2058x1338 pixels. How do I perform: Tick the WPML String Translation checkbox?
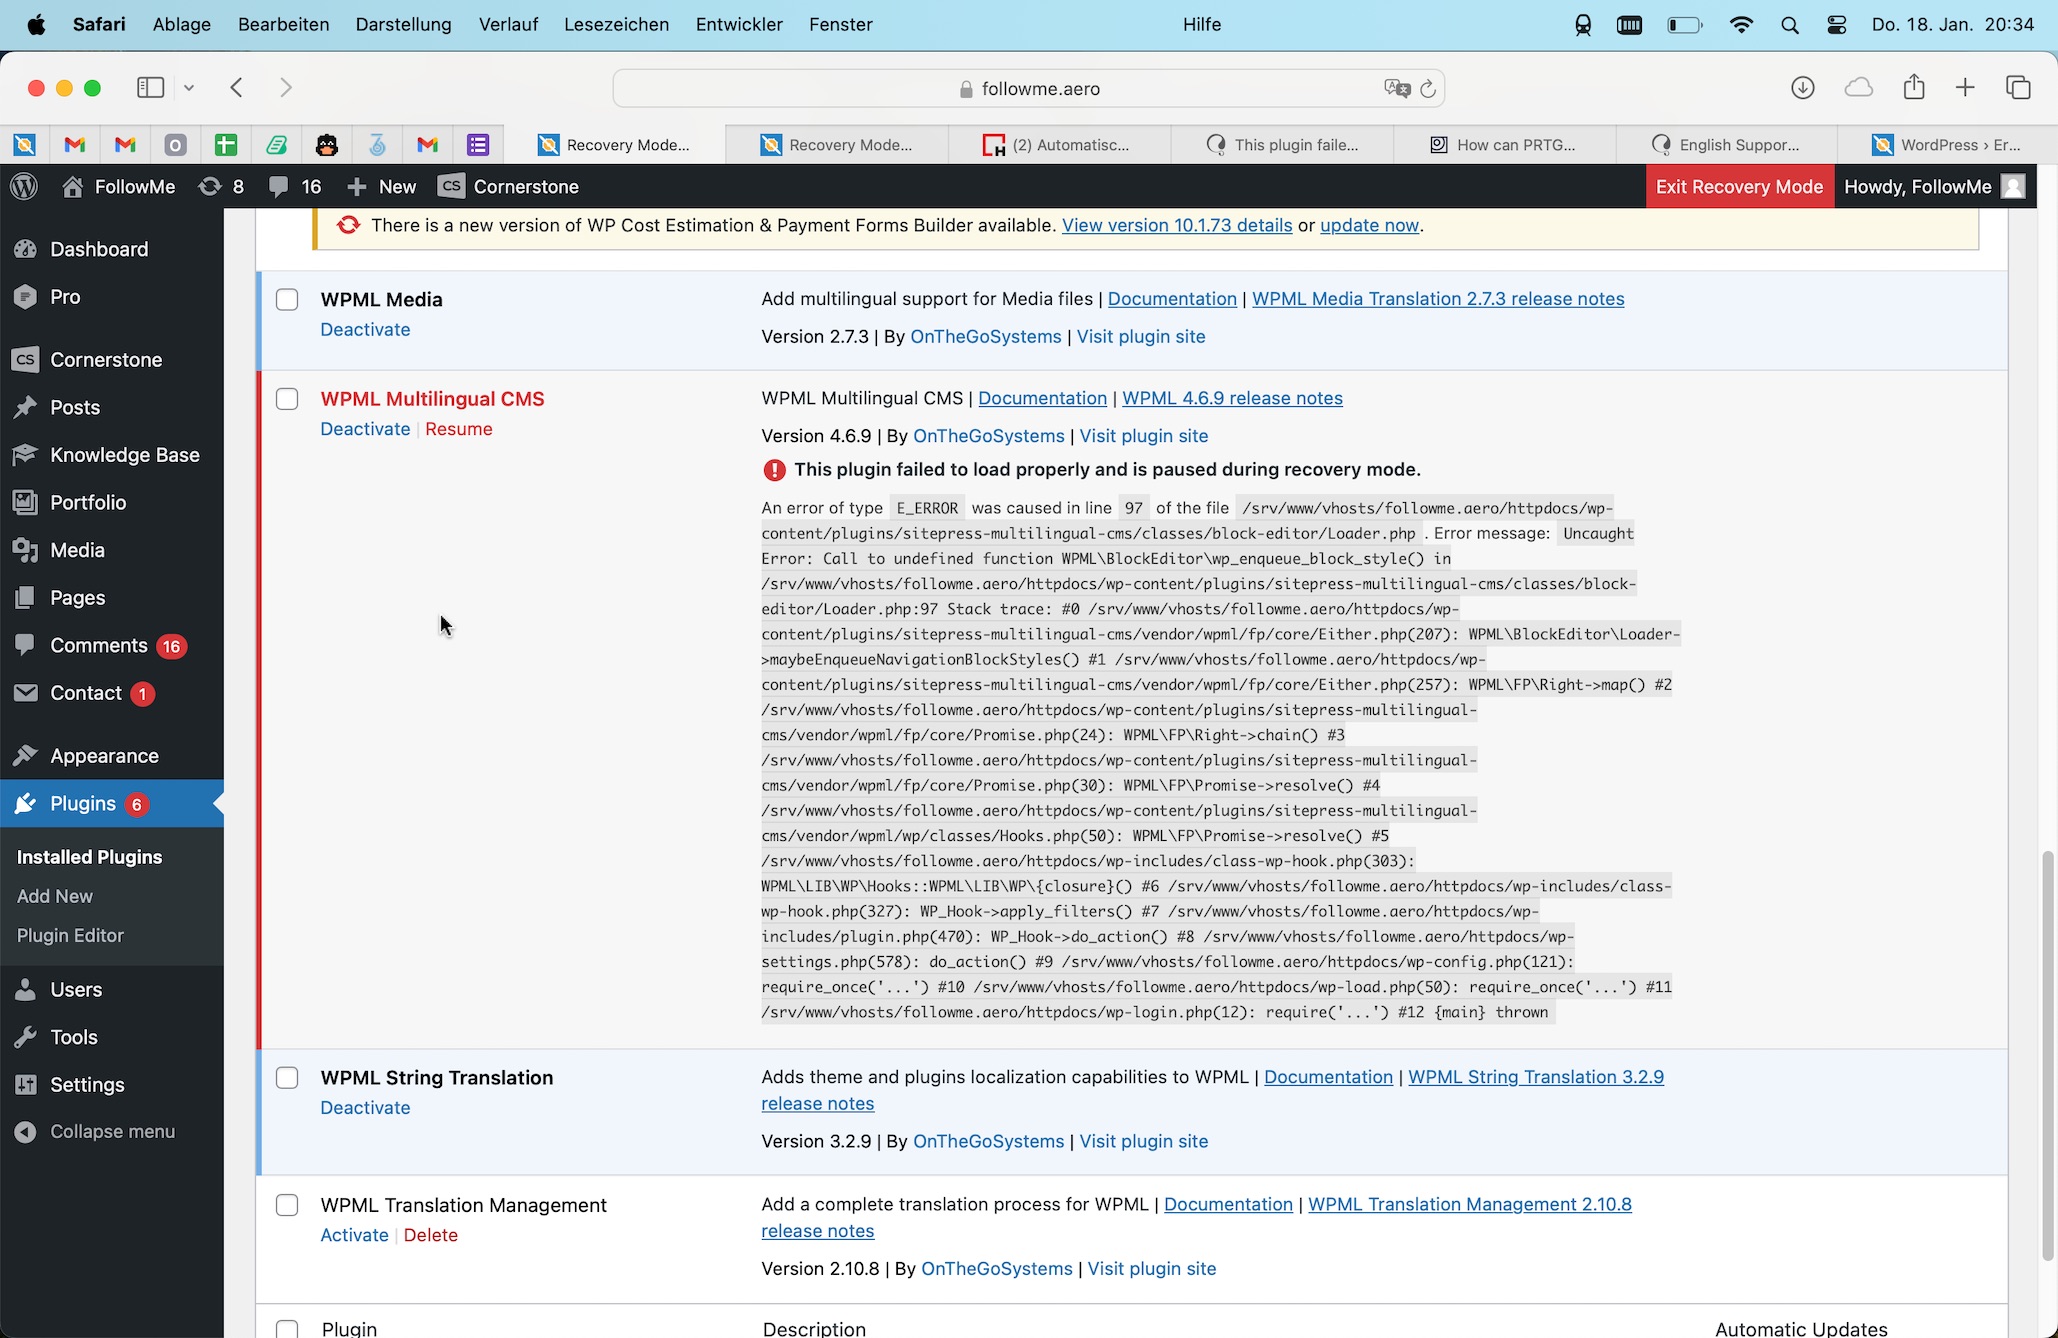(x=287, y=1078)
